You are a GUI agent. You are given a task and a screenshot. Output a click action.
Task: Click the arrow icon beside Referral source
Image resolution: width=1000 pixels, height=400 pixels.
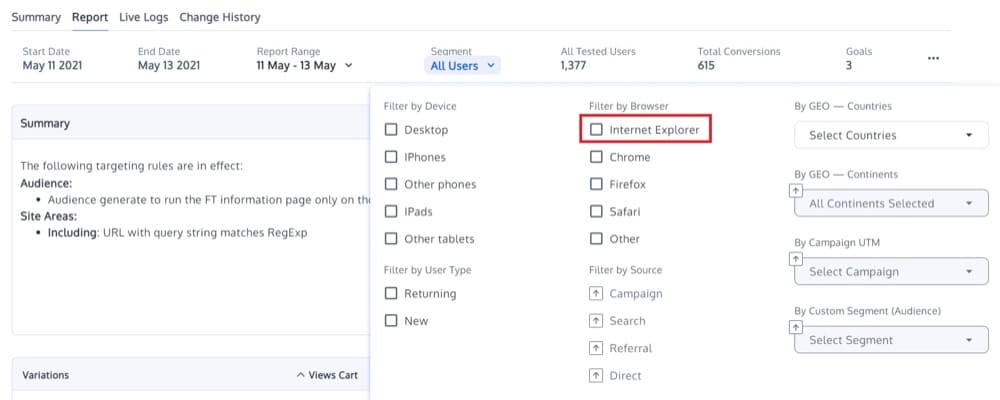(596, 348)
